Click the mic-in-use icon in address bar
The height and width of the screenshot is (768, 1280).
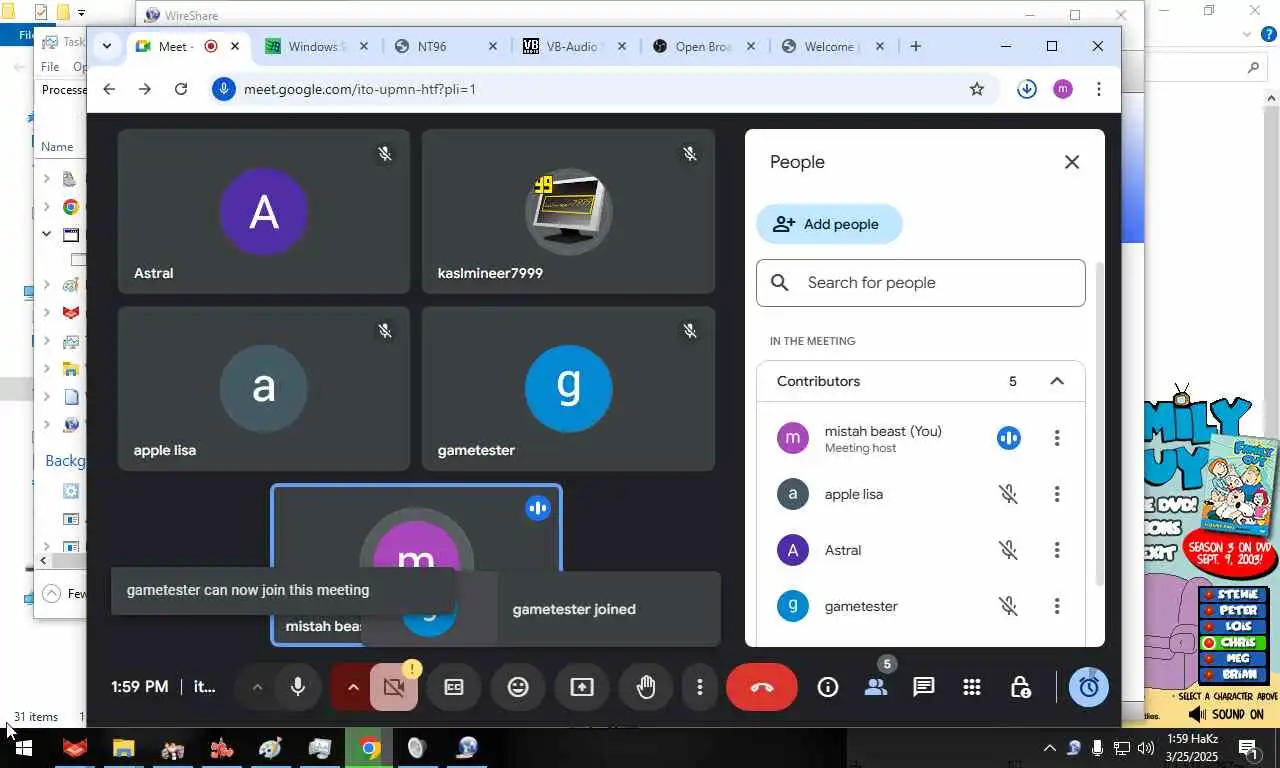click(x=224, y=89)
